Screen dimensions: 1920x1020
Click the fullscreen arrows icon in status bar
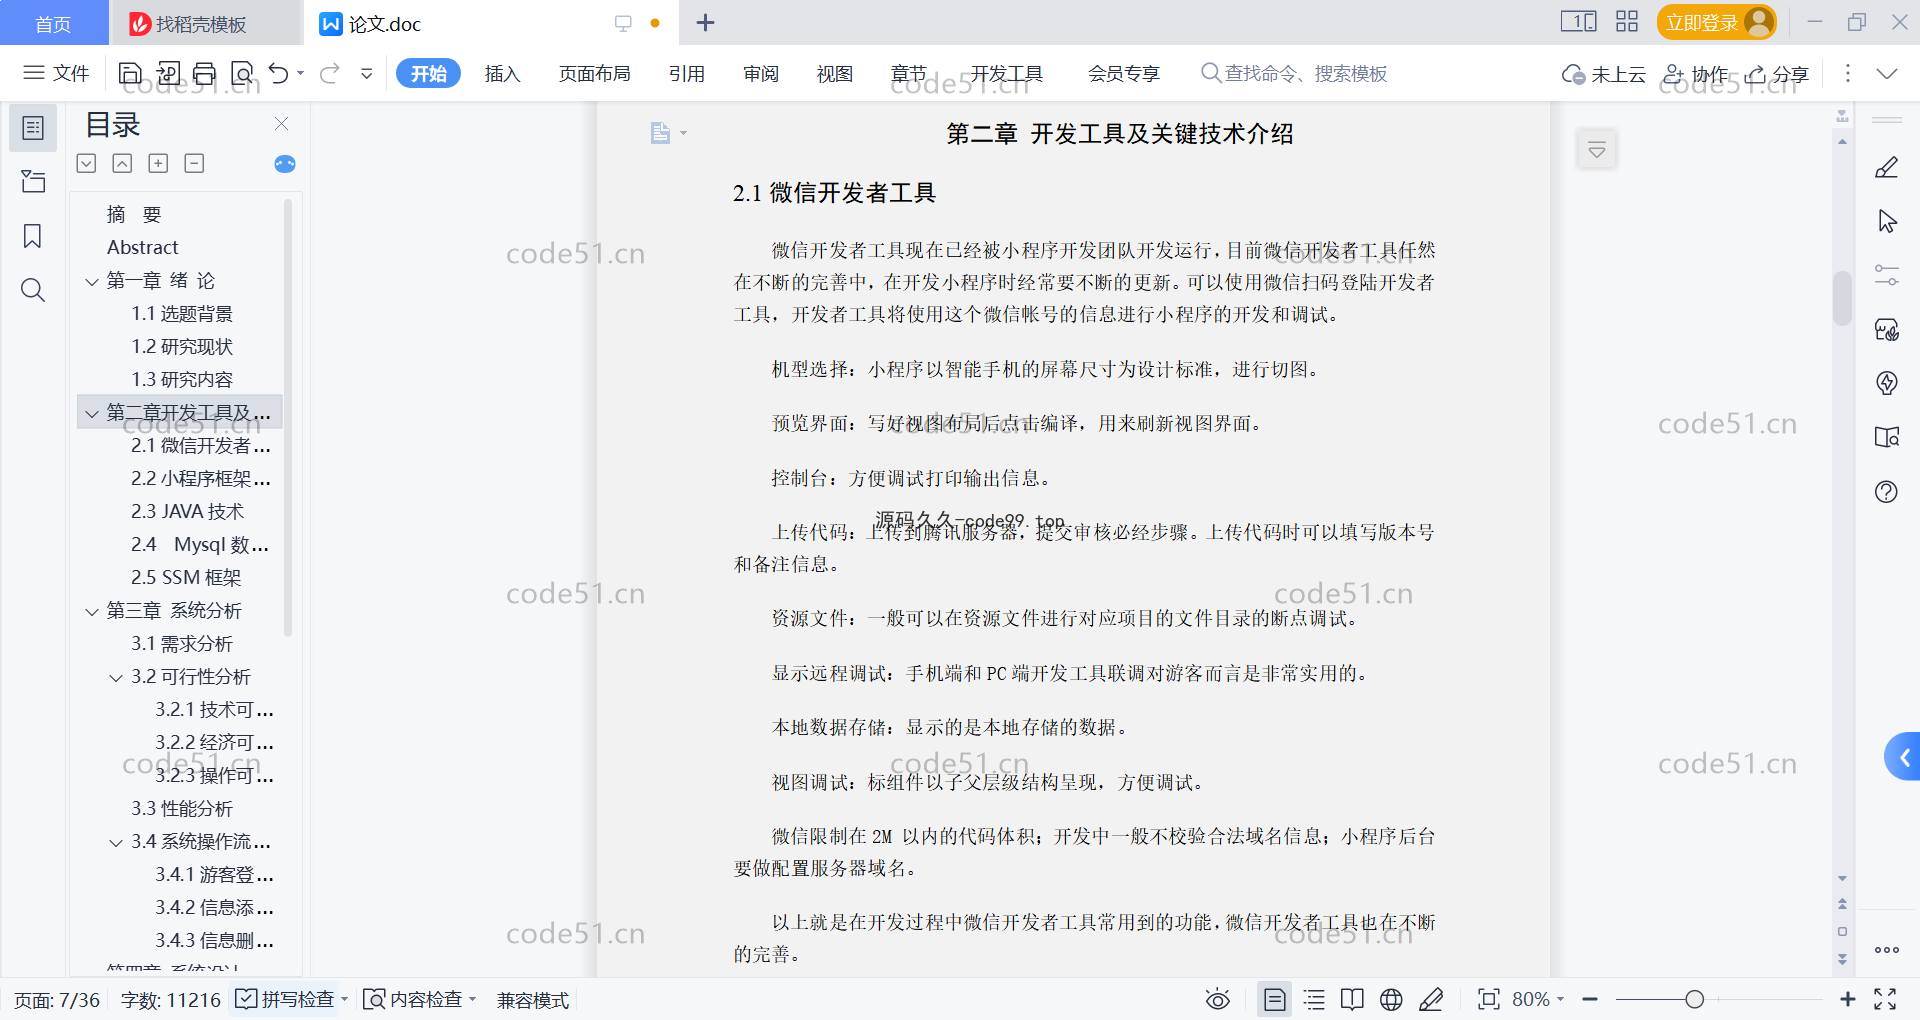pyautogui.click(x=1885, y=999)
